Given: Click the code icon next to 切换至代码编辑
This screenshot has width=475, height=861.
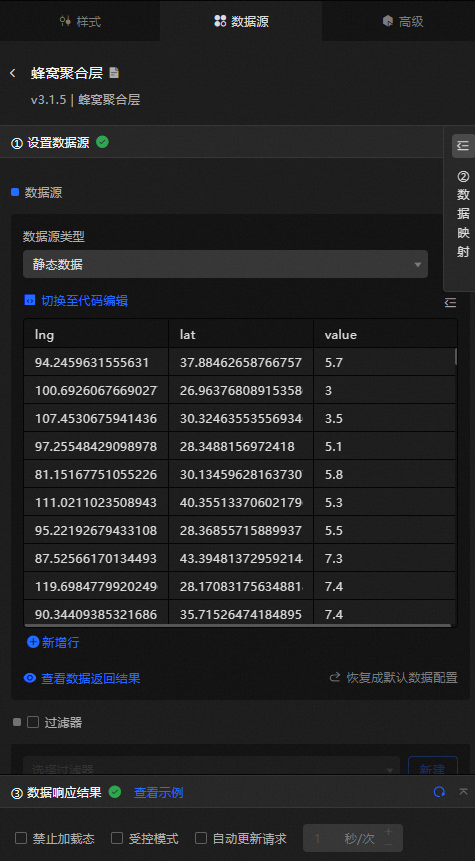Looking at the screenshot, I should coord(30,300).
